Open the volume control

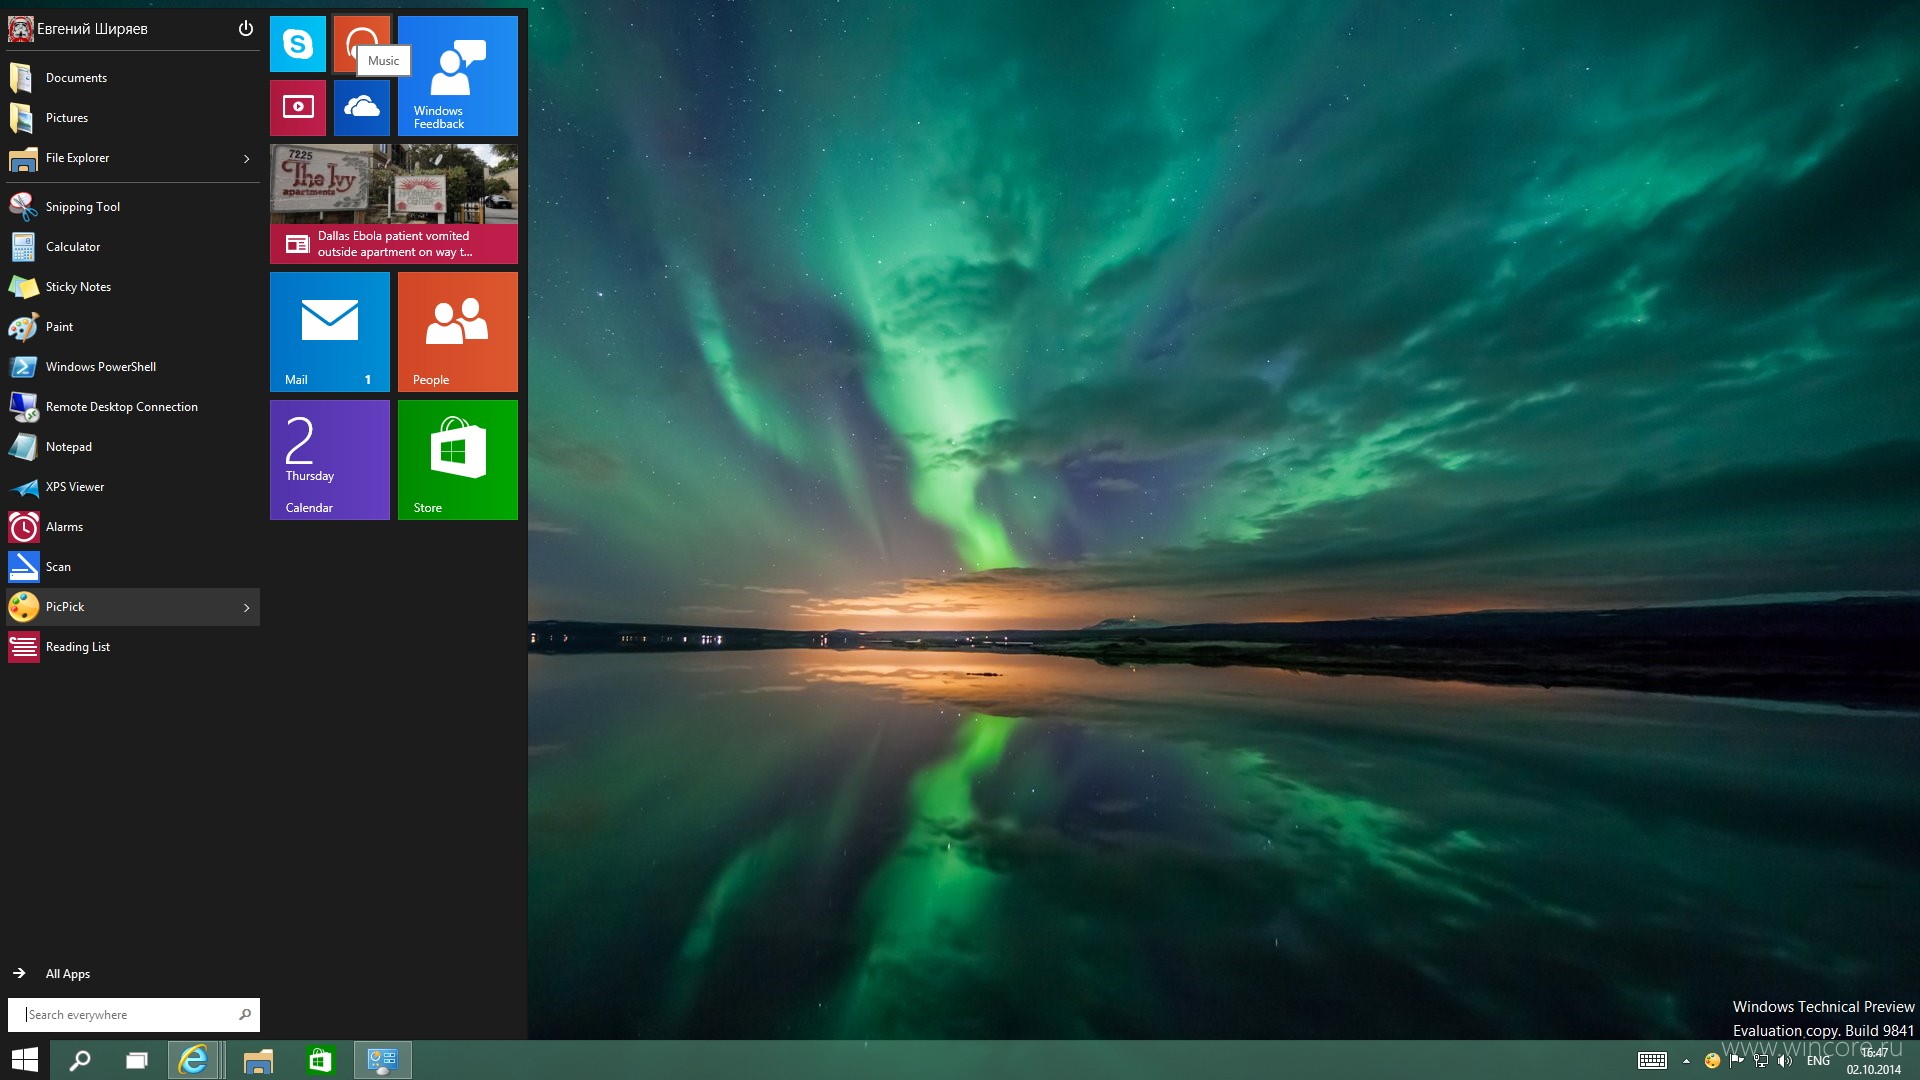tap(1785, 1061)
